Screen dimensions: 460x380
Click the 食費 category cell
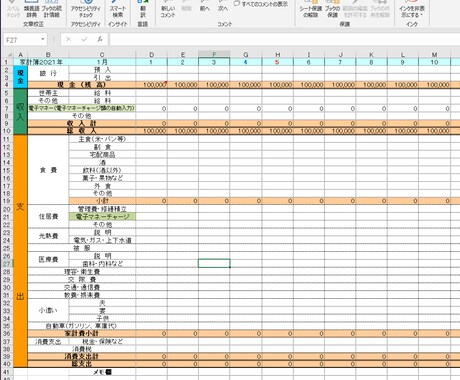click(48, 170)
